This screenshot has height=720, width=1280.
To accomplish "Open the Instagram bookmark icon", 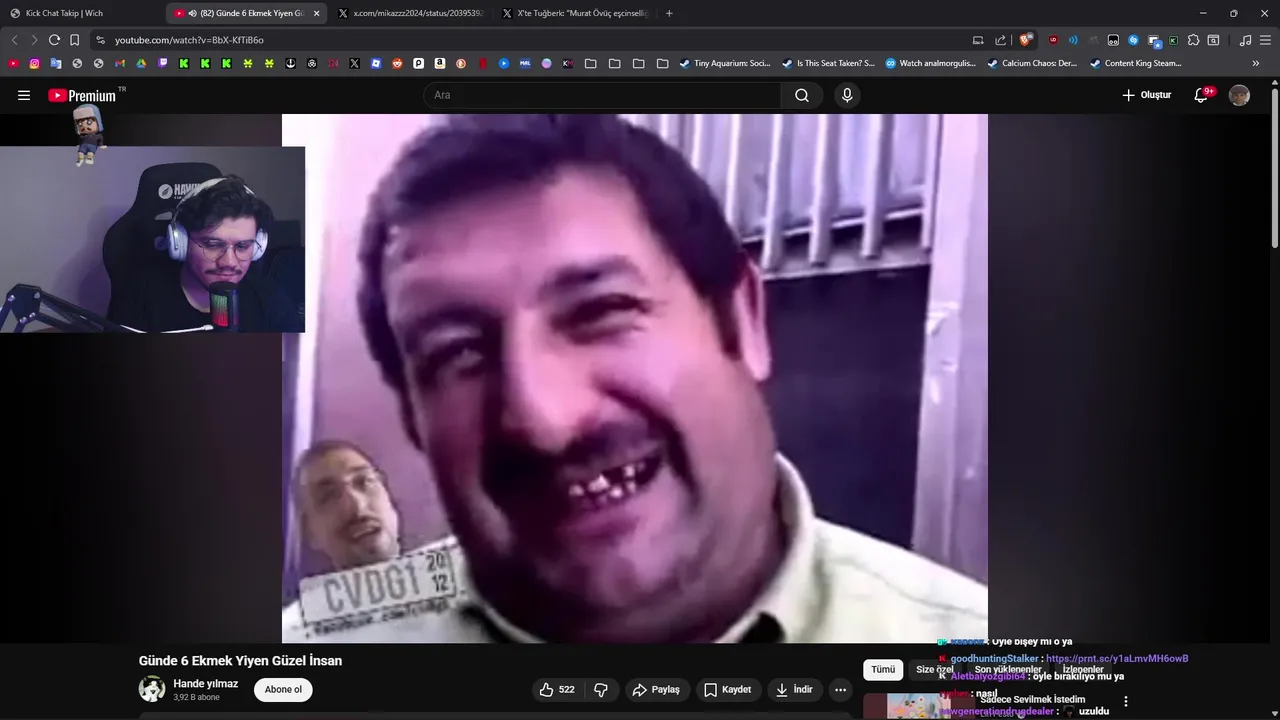I will point(34,63).
